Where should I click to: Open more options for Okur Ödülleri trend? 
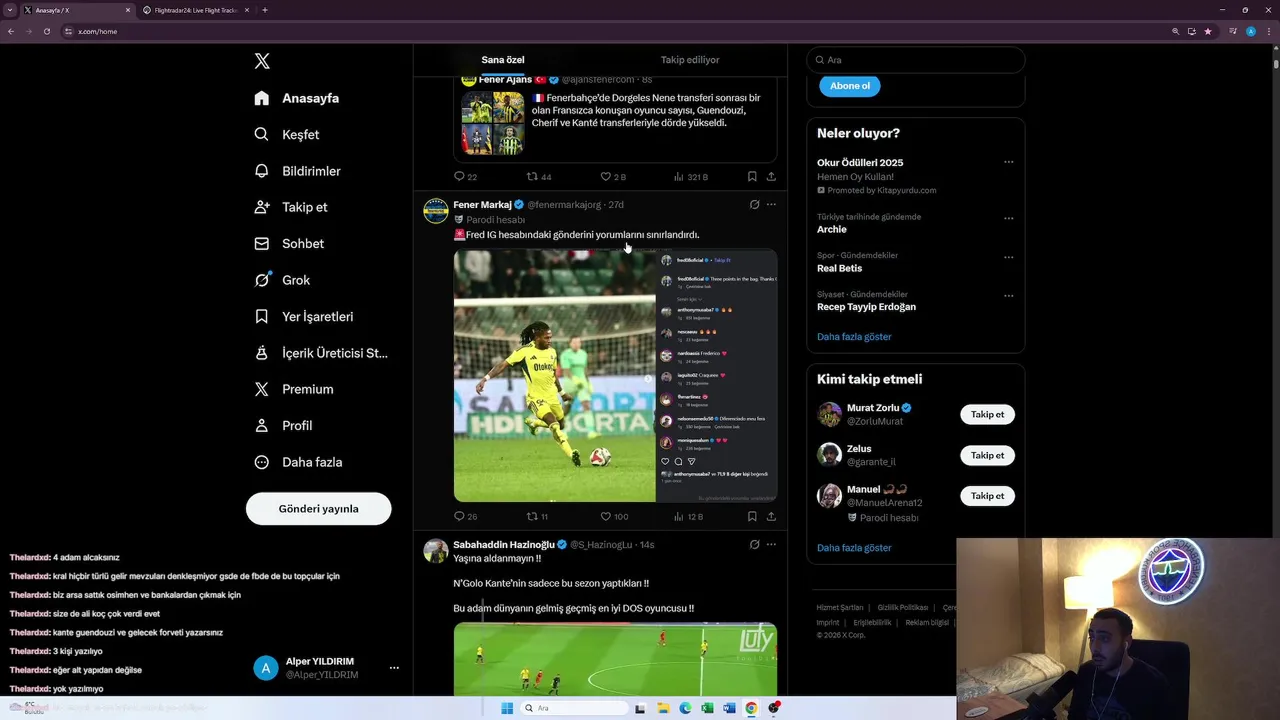(x=1008, y=162)
